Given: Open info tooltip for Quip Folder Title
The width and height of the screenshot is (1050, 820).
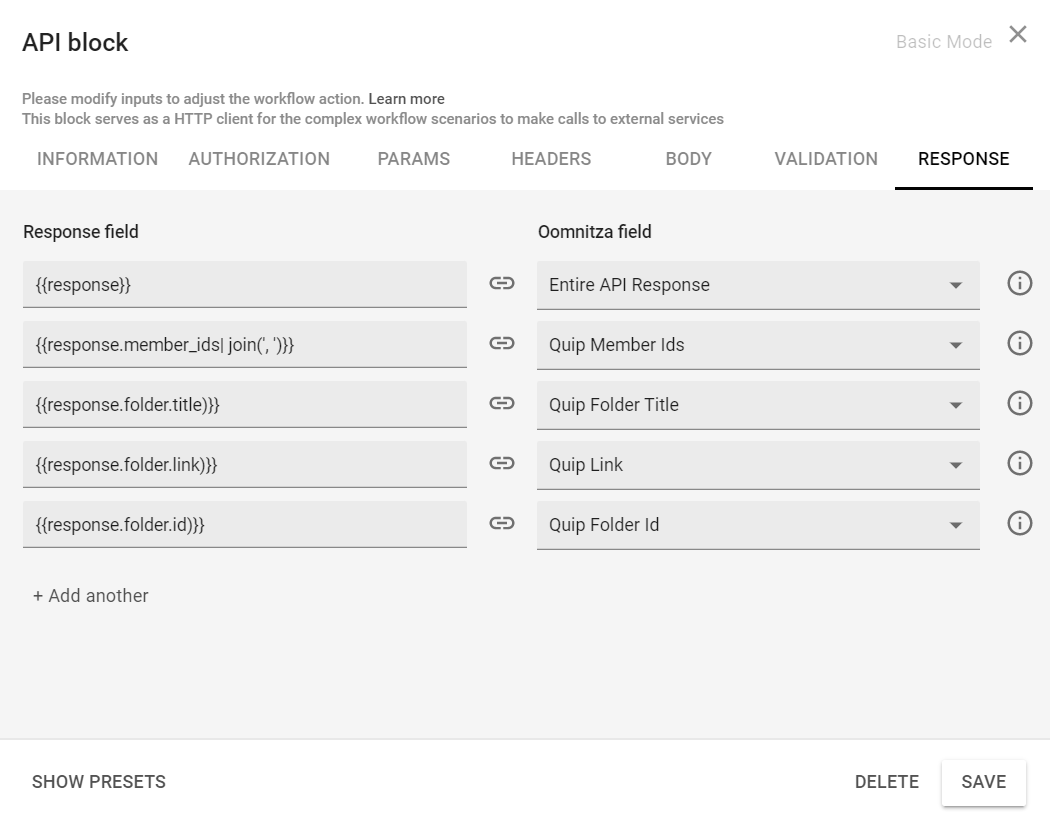Looking at the screenshot, I should click(x=1019, y=403).
